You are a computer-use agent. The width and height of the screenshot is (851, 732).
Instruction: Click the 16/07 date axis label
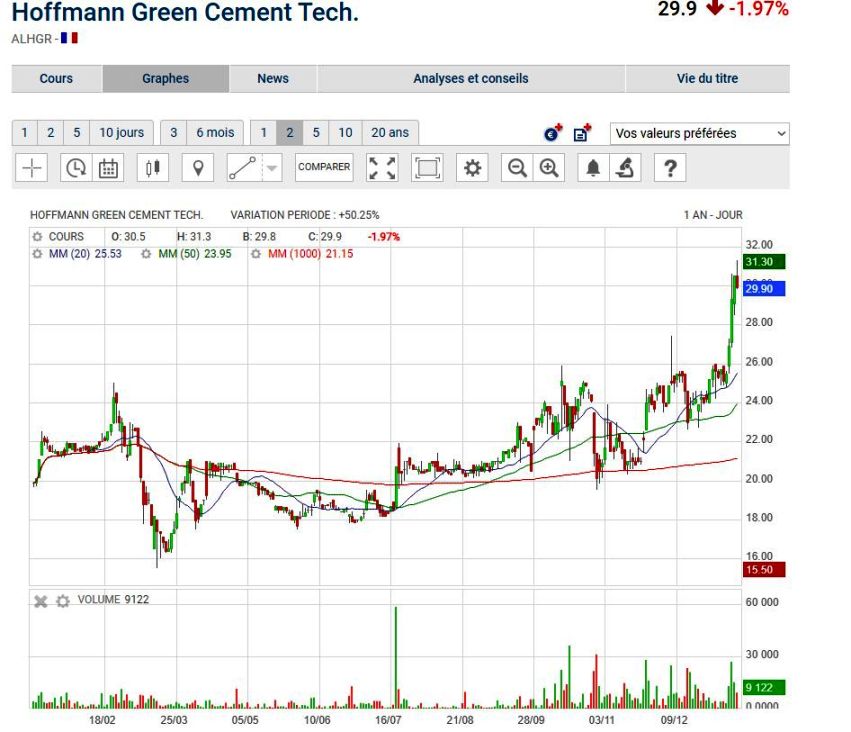point(388,720)
